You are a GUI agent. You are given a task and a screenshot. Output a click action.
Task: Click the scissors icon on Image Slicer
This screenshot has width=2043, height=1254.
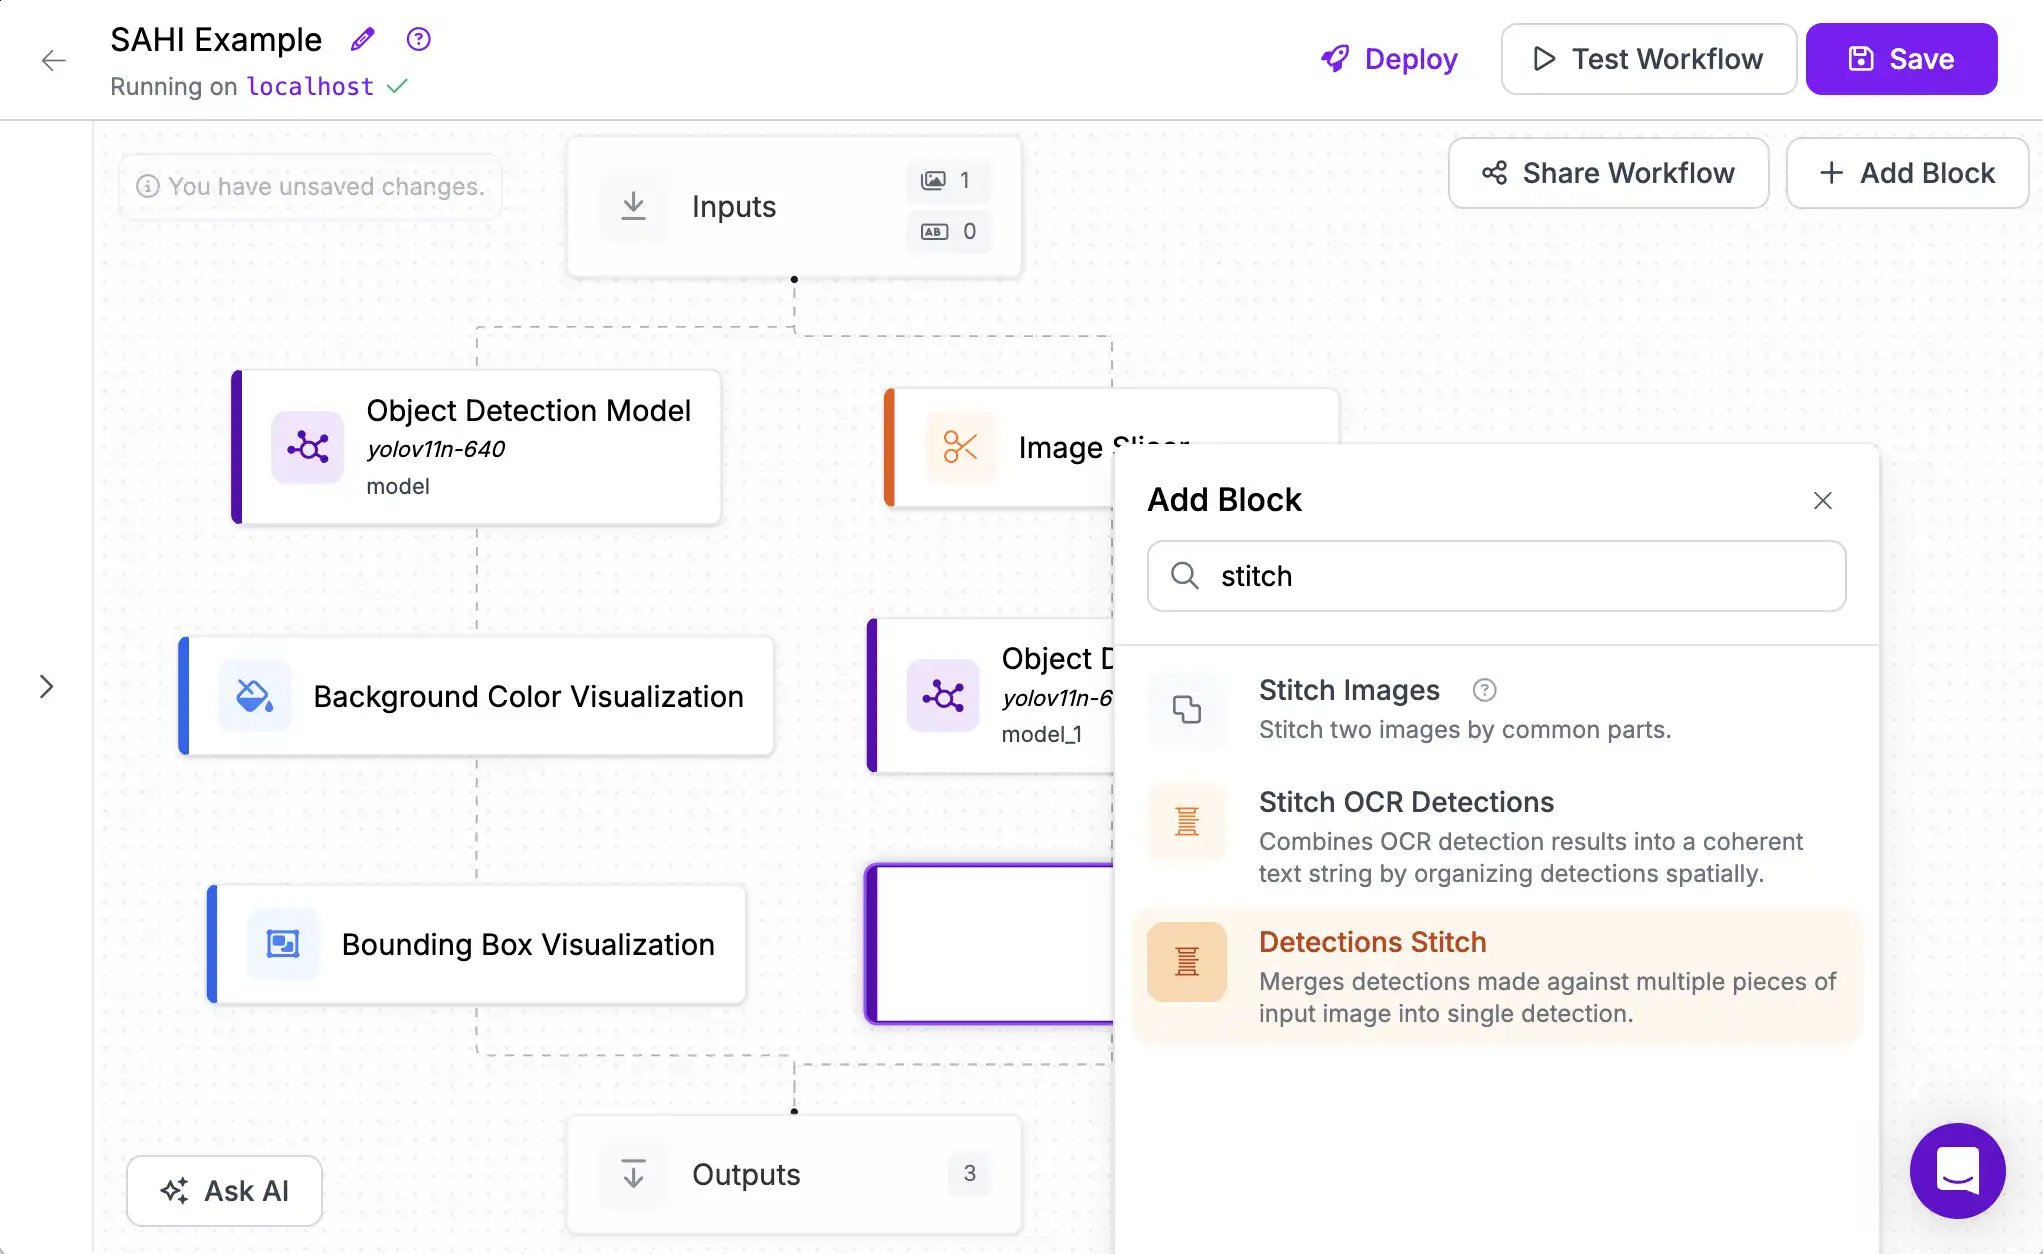(x=960, y=447)
